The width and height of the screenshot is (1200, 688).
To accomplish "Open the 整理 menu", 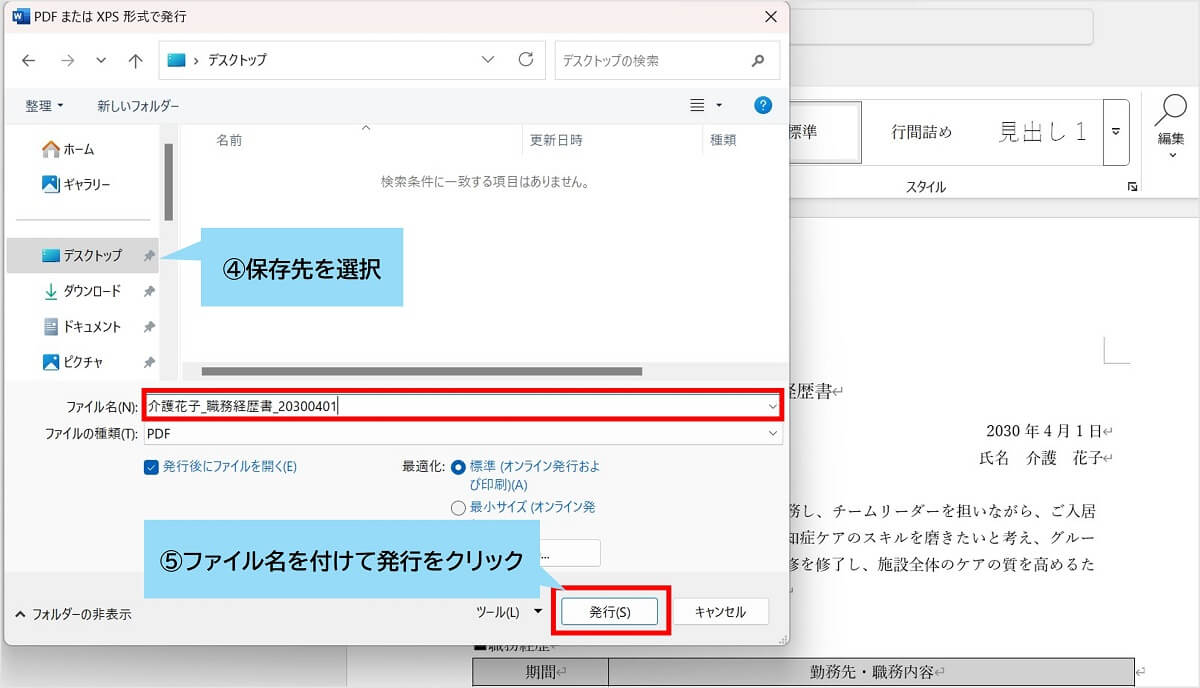I will (x=44, y=106).
